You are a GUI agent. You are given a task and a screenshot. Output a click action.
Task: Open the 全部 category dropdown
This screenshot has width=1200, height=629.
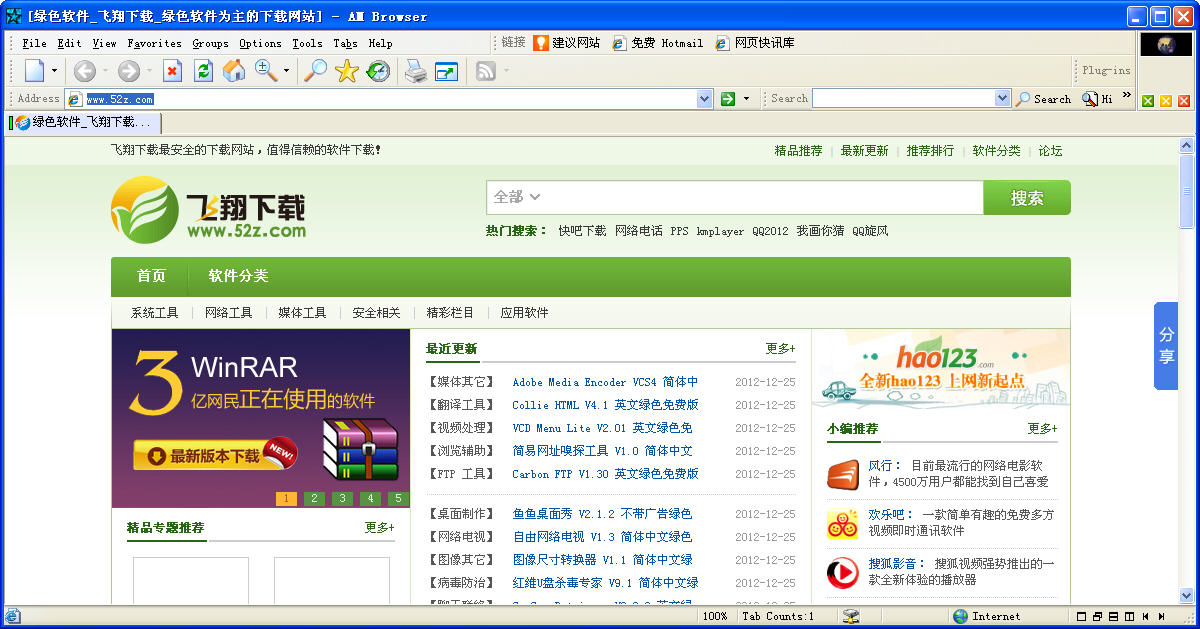click(x=517, y=197)
